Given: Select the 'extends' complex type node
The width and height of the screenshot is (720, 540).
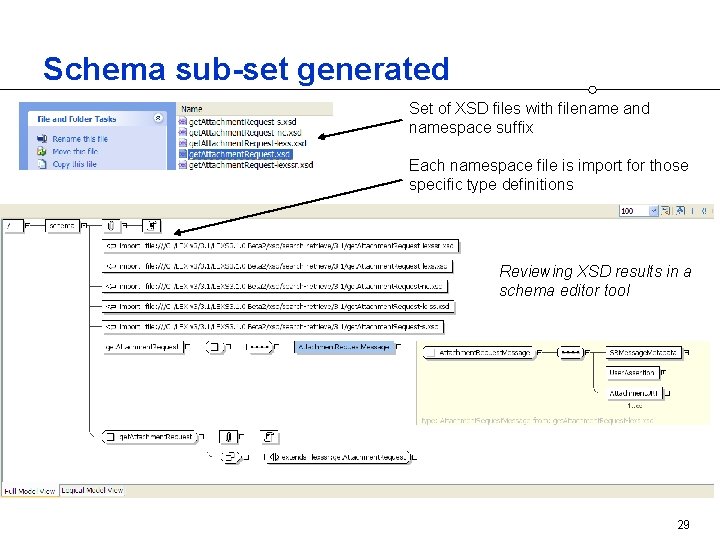Looking at the screenshot, I should 337,457.
